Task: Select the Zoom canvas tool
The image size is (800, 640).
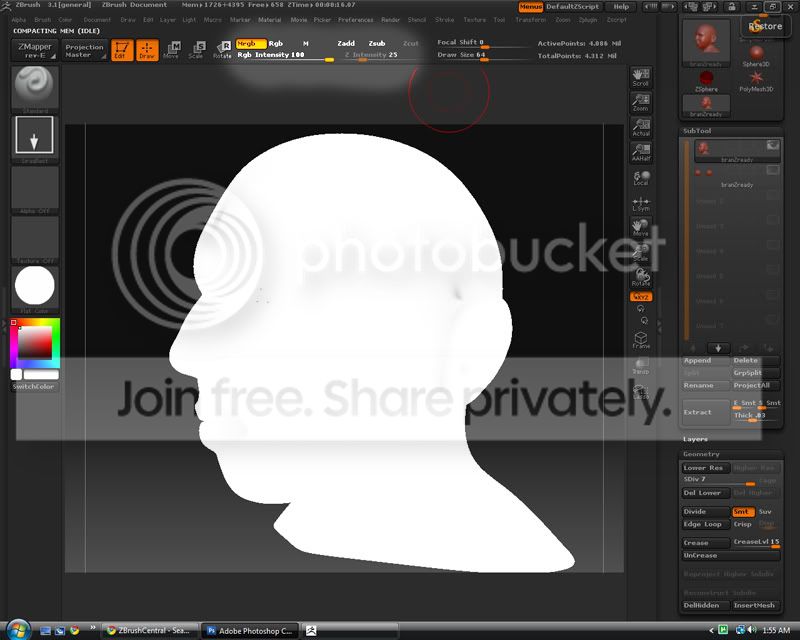Action: (641, 101)
